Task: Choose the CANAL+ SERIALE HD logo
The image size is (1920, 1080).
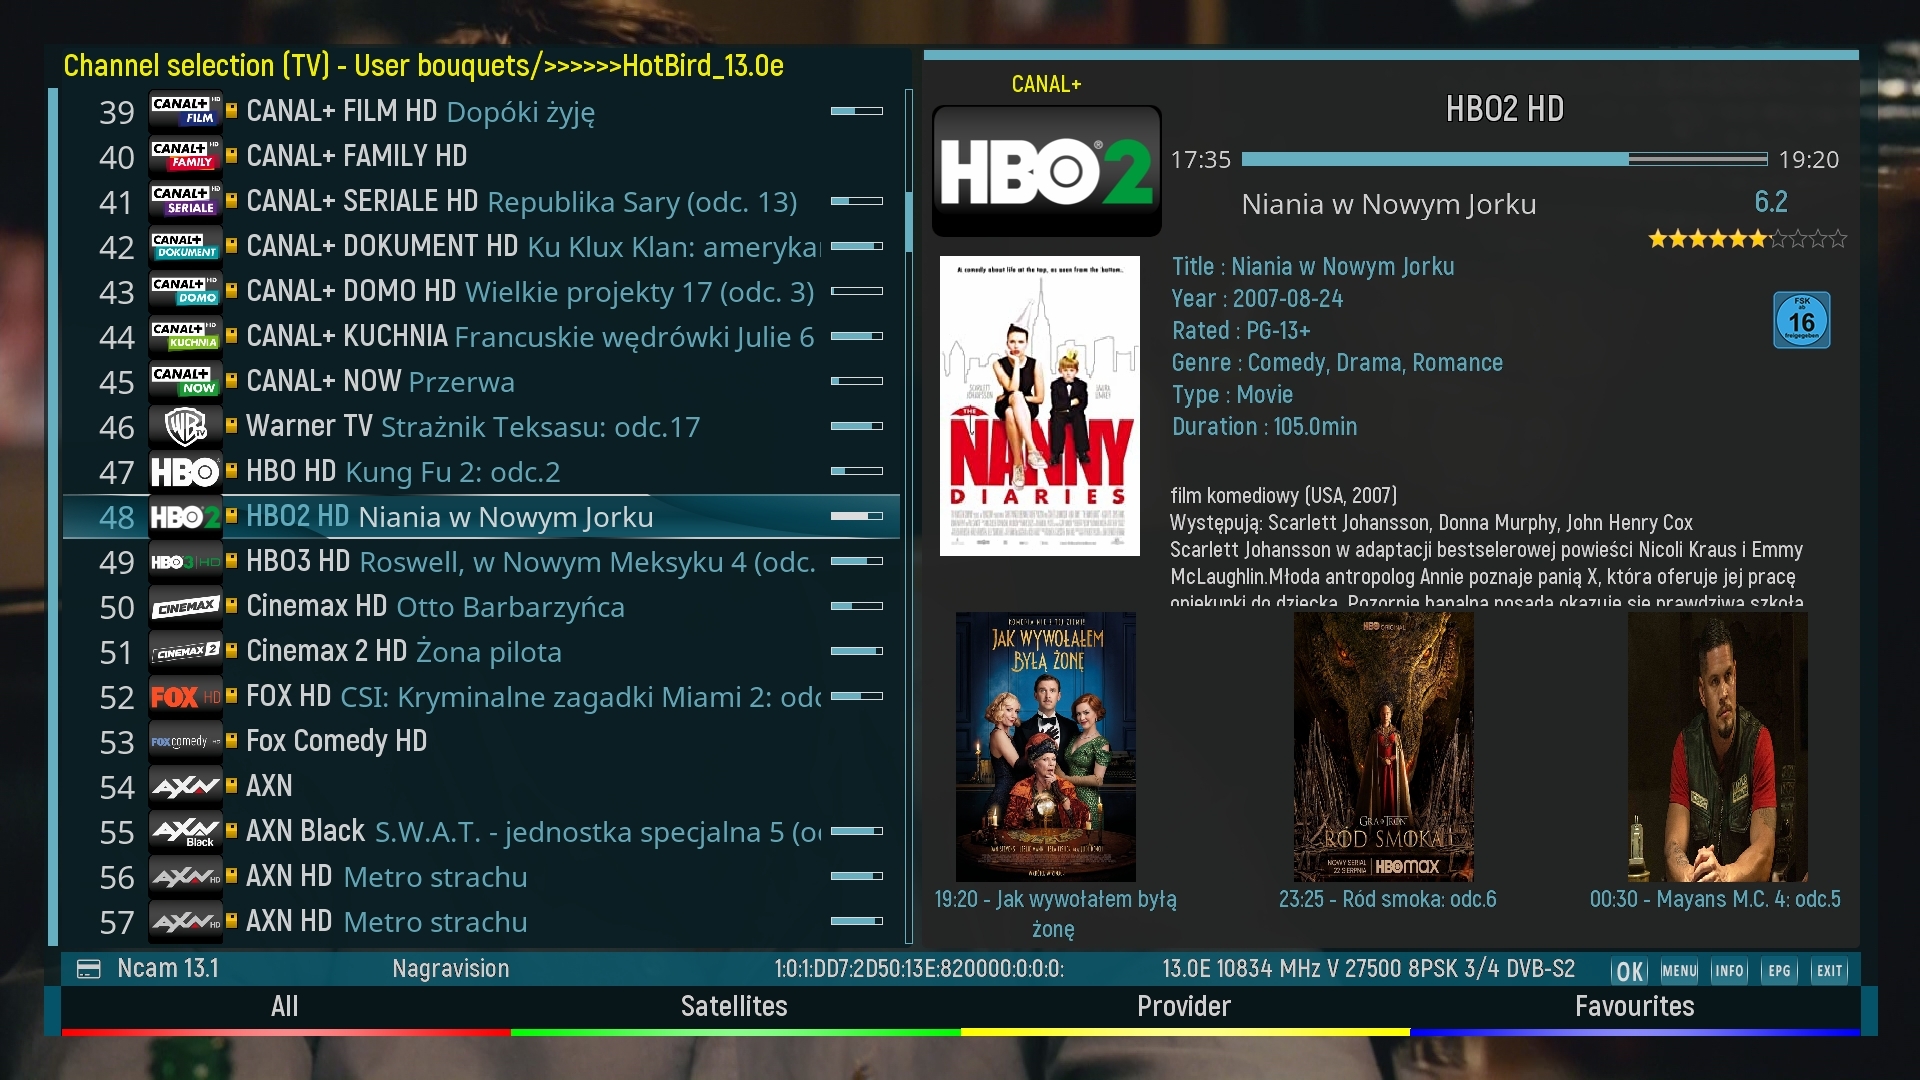Action: 185,201
